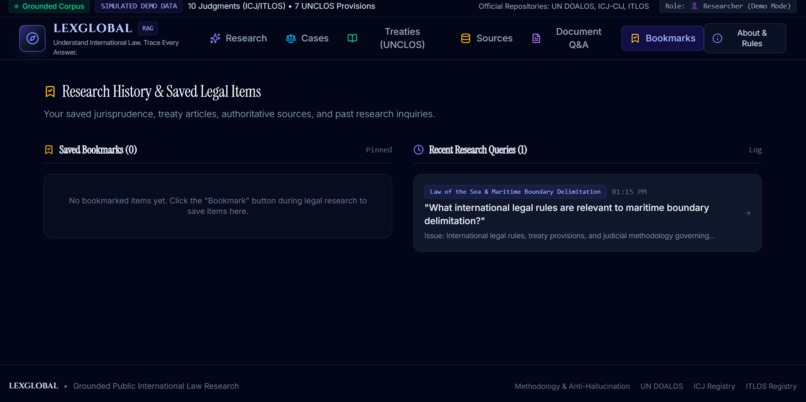The width and height of the screenshot is (806, 402).
Task: Open the Document Q&A tab
Action: pyautogui.click(x=566, y=38)
